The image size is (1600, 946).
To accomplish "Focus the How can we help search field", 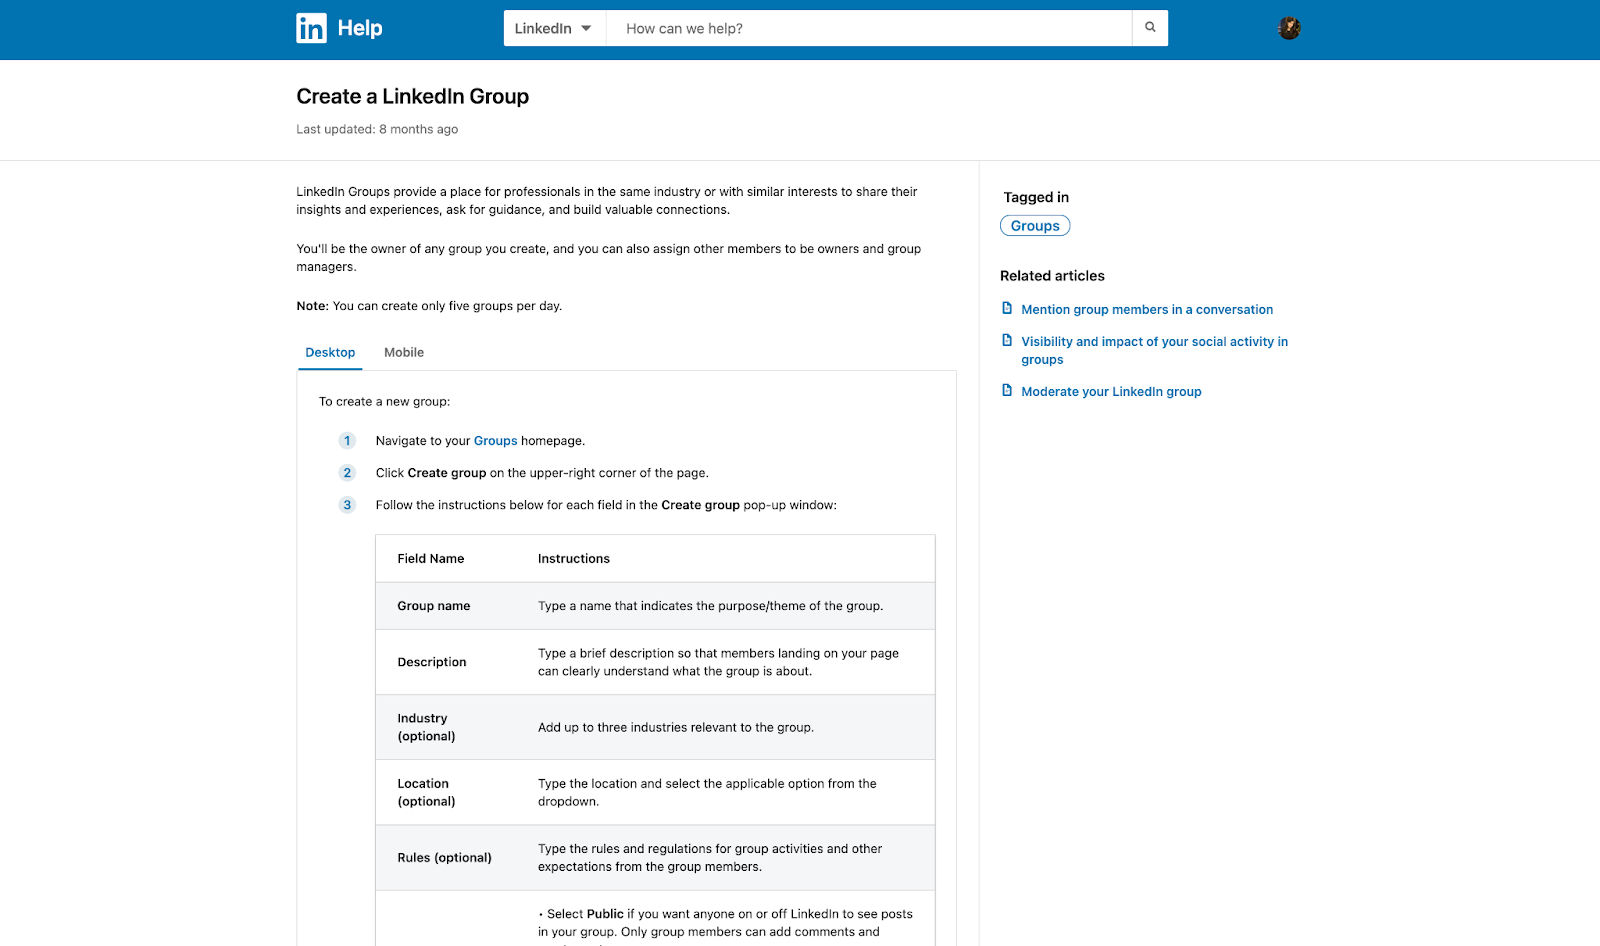I will click(869, 28).
